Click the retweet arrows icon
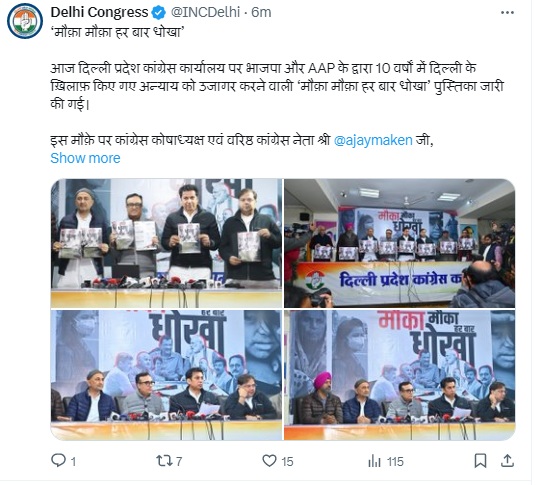This screenshot has height=485, width=557. point(164,461)
